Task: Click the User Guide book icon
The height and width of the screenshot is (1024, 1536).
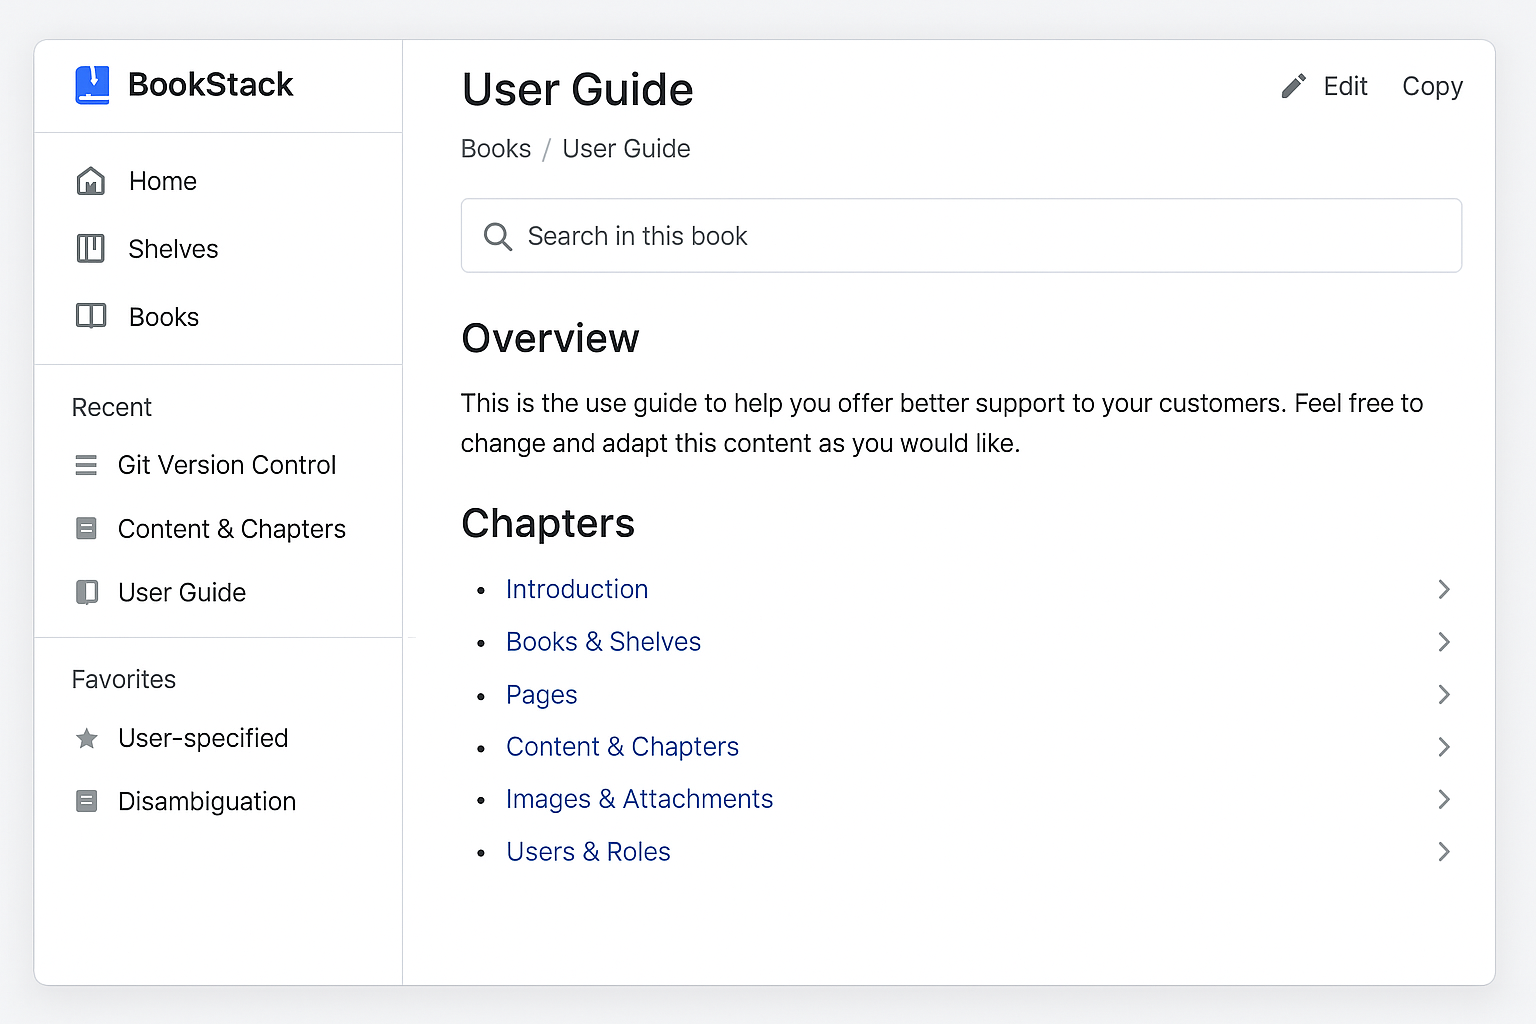Action: [86, 592]
